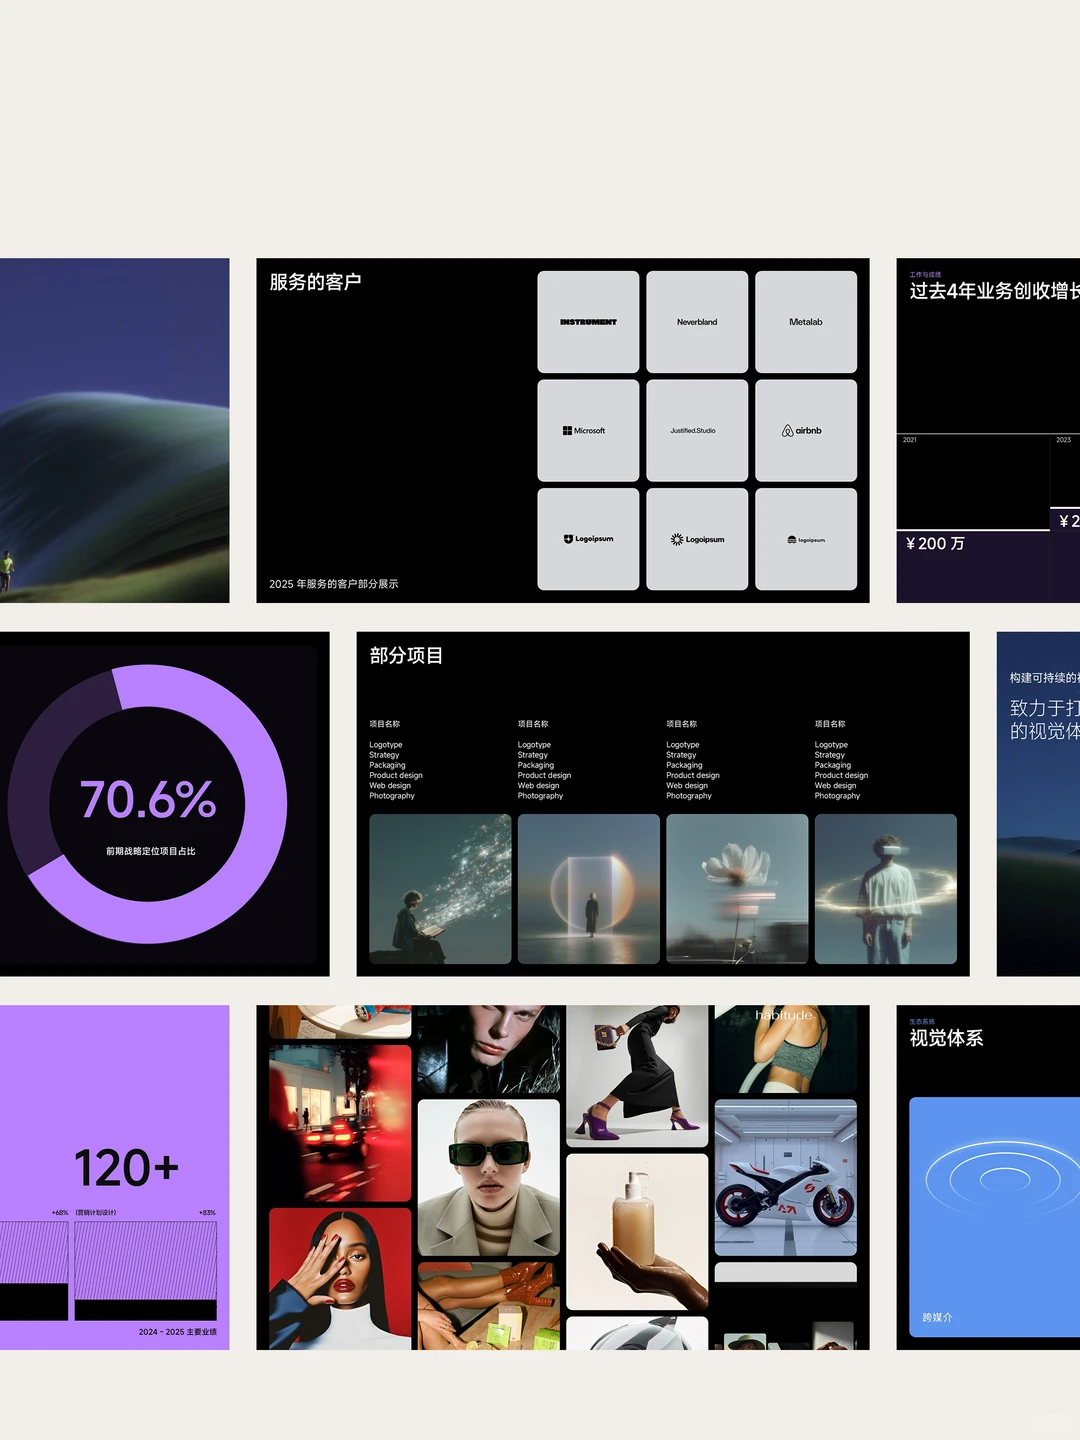The image size is (1080, 1440).
Task: Click the 过去4年业务创收增长 slide heading
Action: tap(995, 291)
